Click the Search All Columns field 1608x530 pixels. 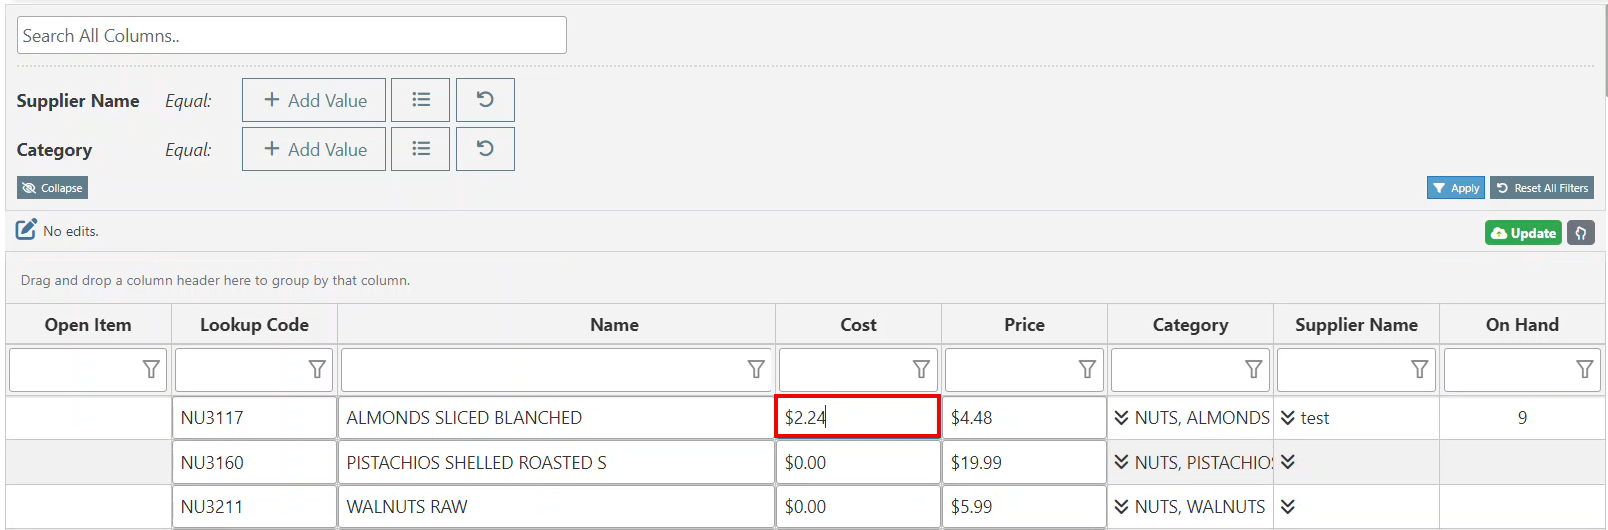tap(291, 36)
